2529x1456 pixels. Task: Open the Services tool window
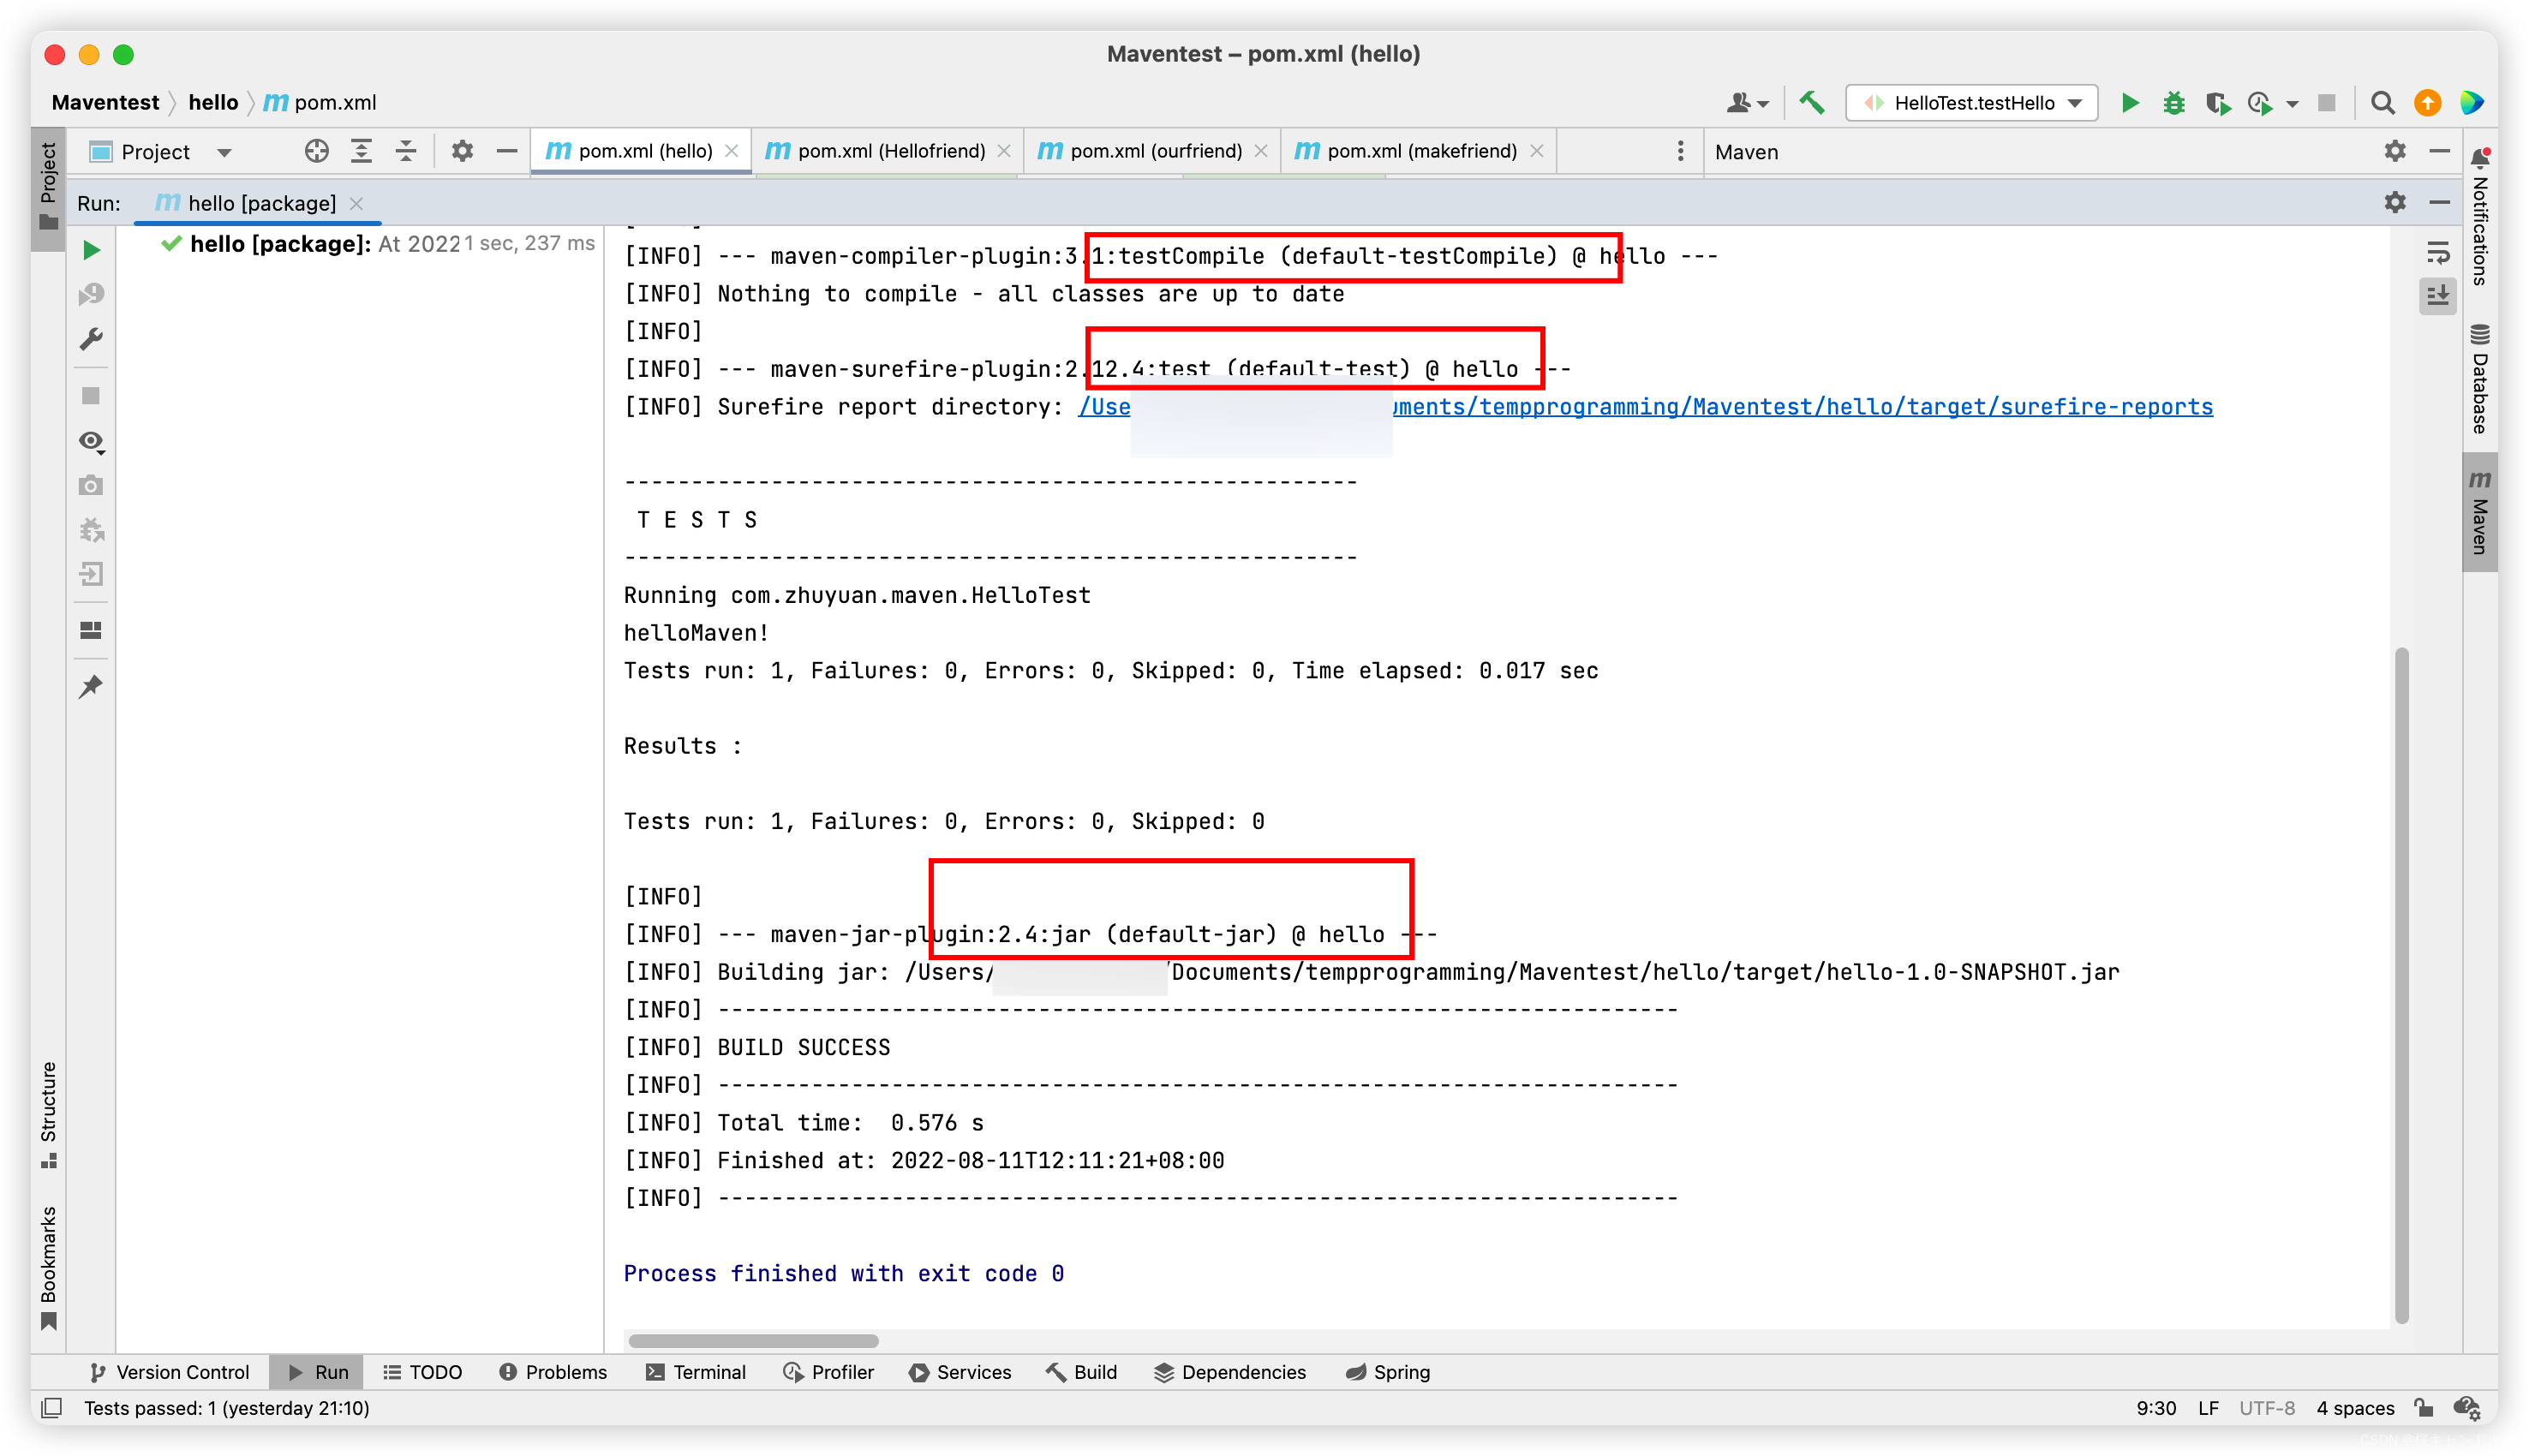tap(960, 1372)
